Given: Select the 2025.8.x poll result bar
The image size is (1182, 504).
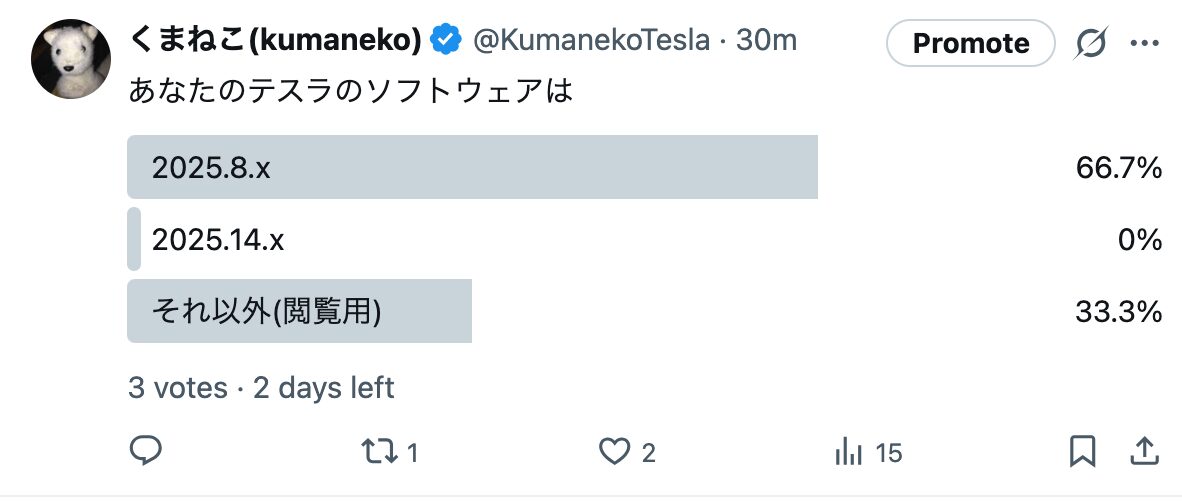Looking at the screenshot, I should pos(472,167).
